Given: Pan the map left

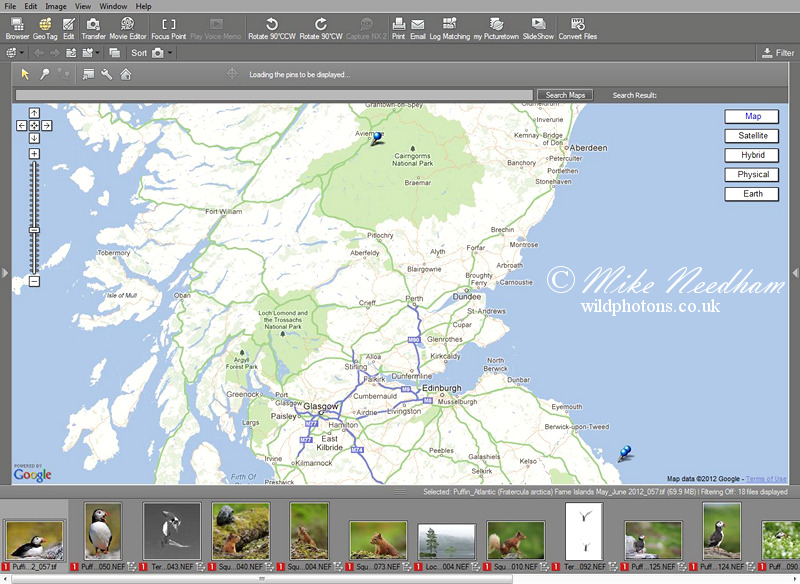Looking at the screenshot, I should pyautogui.click(x=21, y=125).
